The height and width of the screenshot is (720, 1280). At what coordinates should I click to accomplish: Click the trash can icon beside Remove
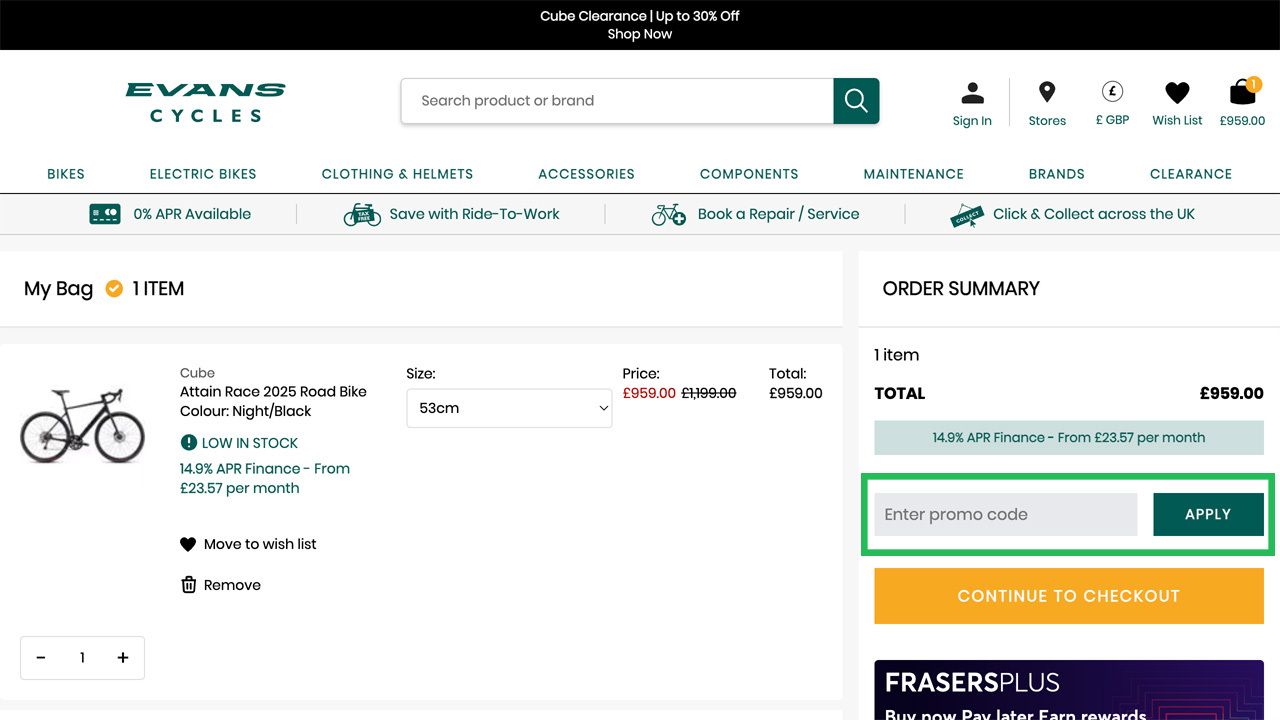click(x=188, y=585)
